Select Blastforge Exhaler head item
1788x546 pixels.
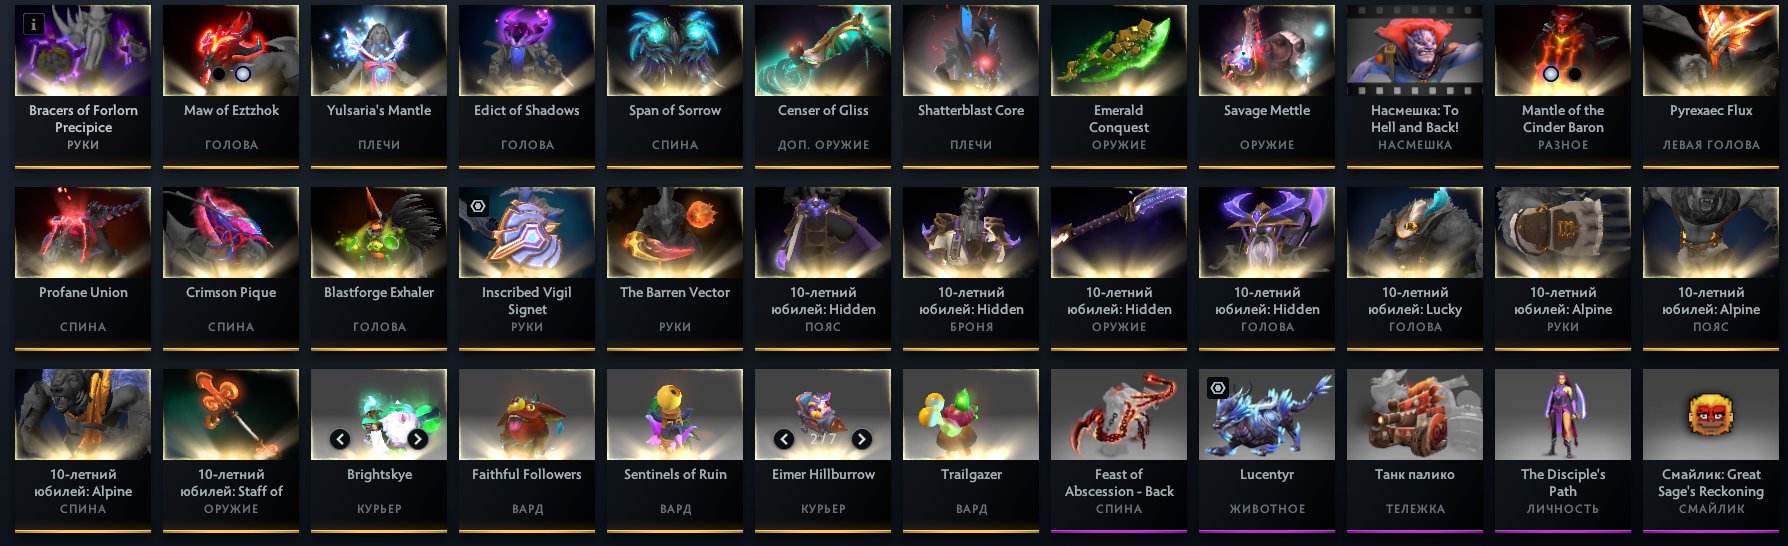[379, 268]
